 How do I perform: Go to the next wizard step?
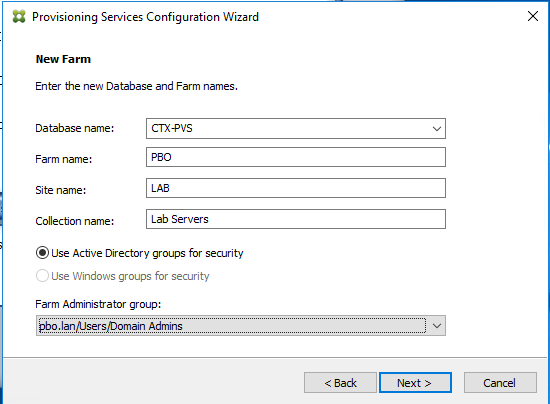click(x=415, y=383)
